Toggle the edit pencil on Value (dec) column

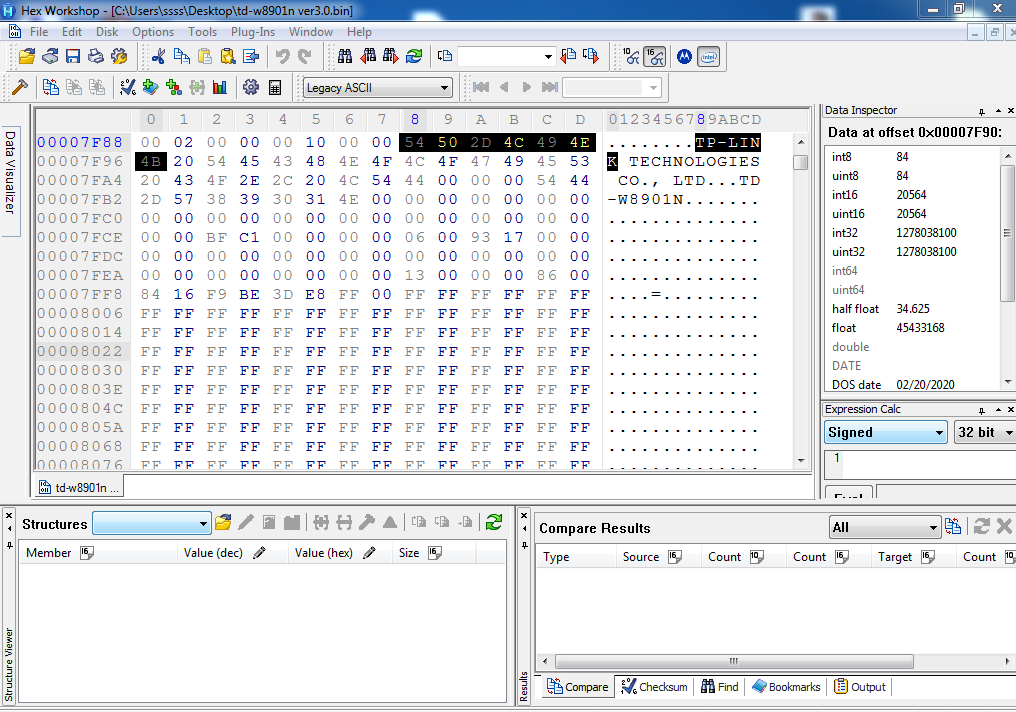pos(259,553)
